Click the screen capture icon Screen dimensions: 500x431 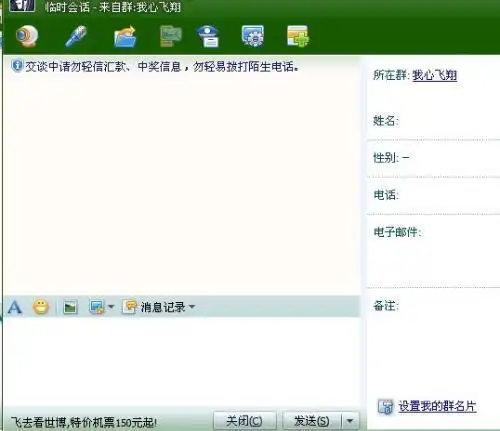click(x=97, y=307)
